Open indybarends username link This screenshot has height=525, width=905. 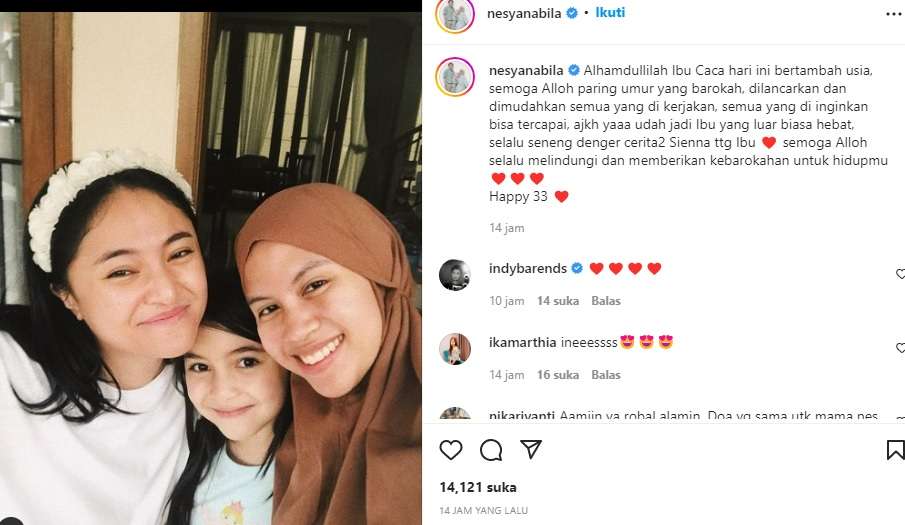point(528,268)
